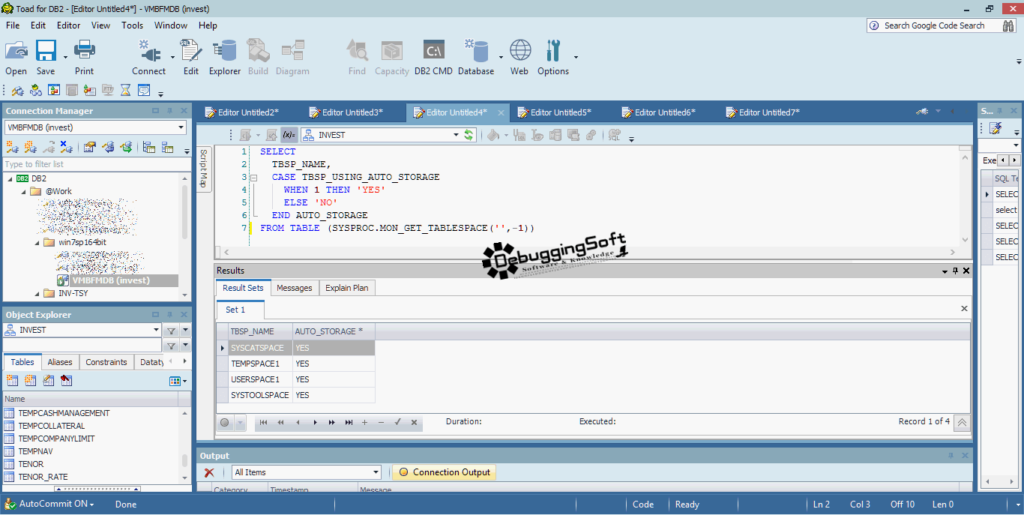Open the INVEST schema dropdown in editor toolbar

[456, 135]
